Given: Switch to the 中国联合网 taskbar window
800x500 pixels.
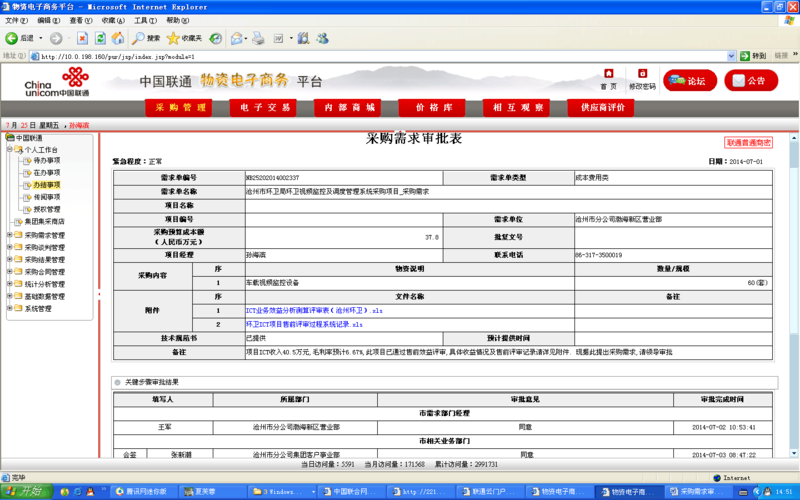Looking at the screenshot, I should pos(352,492).
